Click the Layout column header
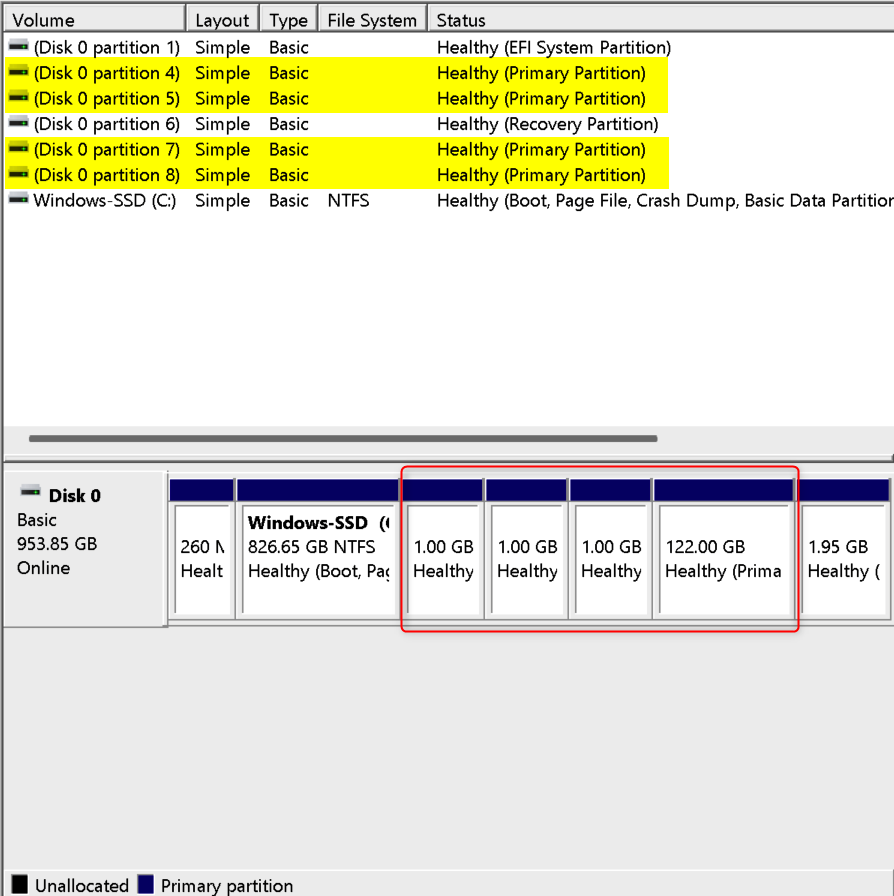Viewport: 894px width, 896px height. [x=222, y=19]
